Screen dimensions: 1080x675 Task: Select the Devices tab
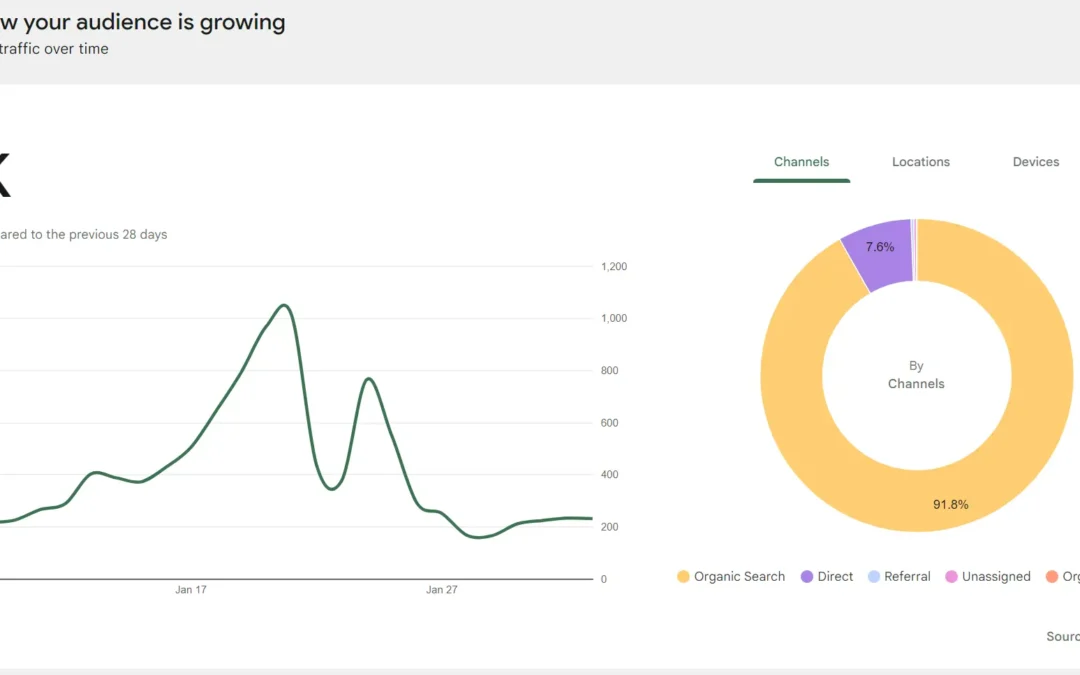[x=1035, y=162]
